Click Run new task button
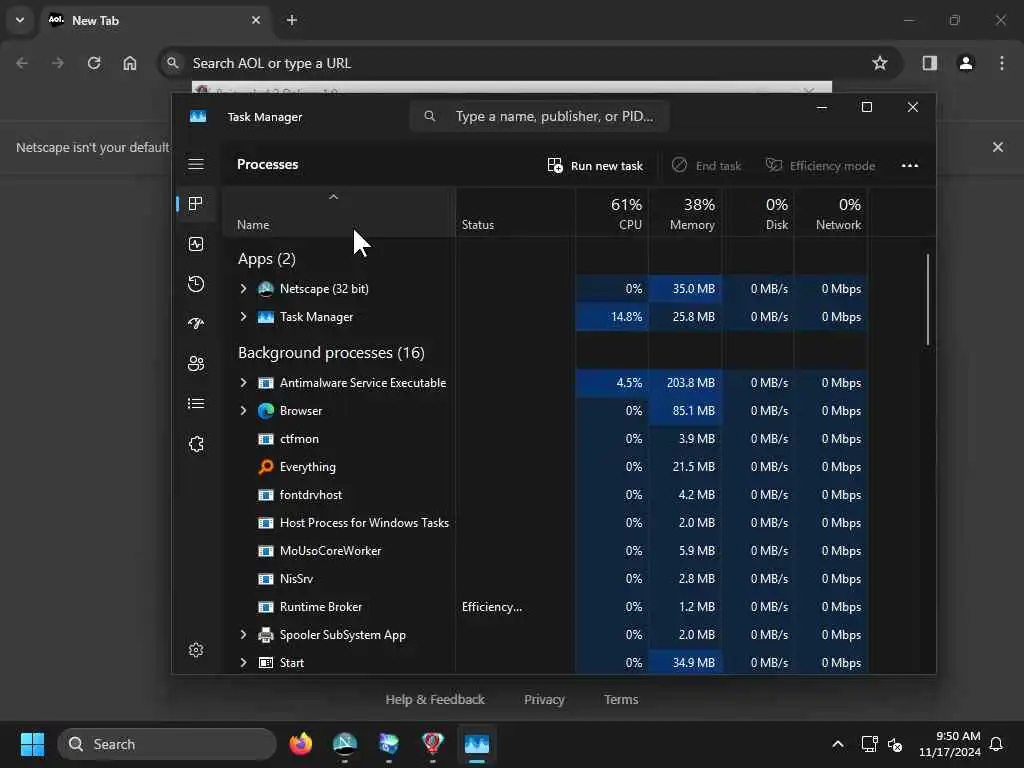The width and height of the screenshot is (1024, 768). coord(596,166)
